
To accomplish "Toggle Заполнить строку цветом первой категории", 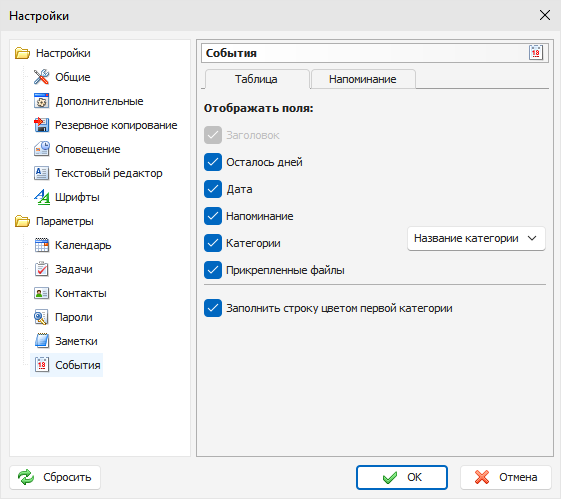I will (x=213, y=308).
